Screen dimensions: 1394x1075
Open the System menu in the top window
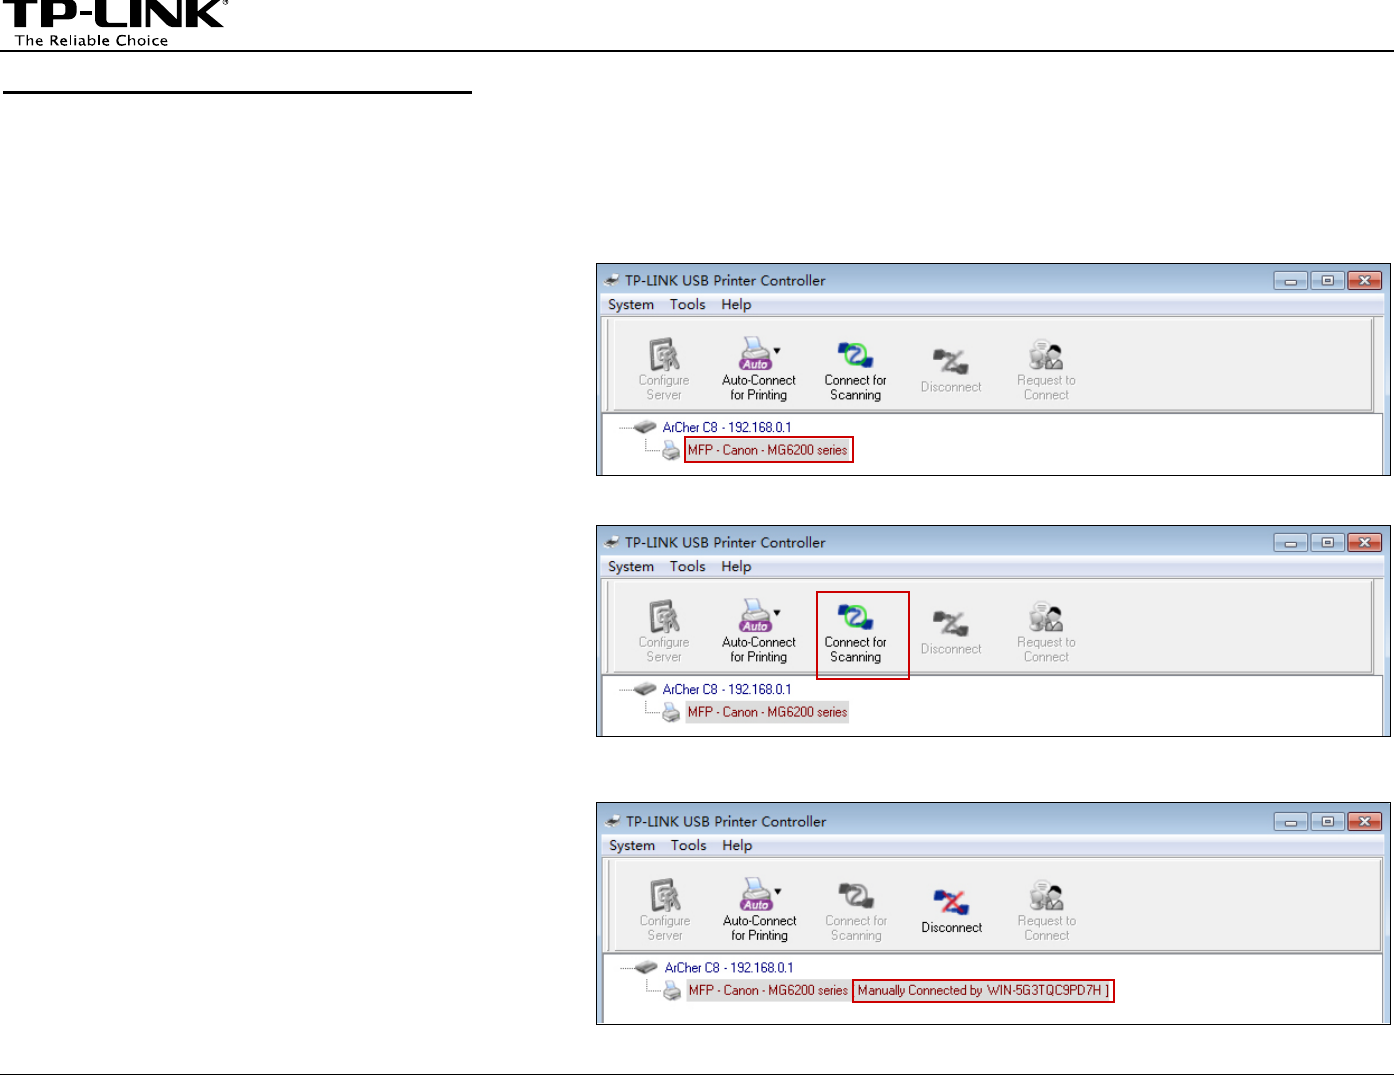click(631, 305)
